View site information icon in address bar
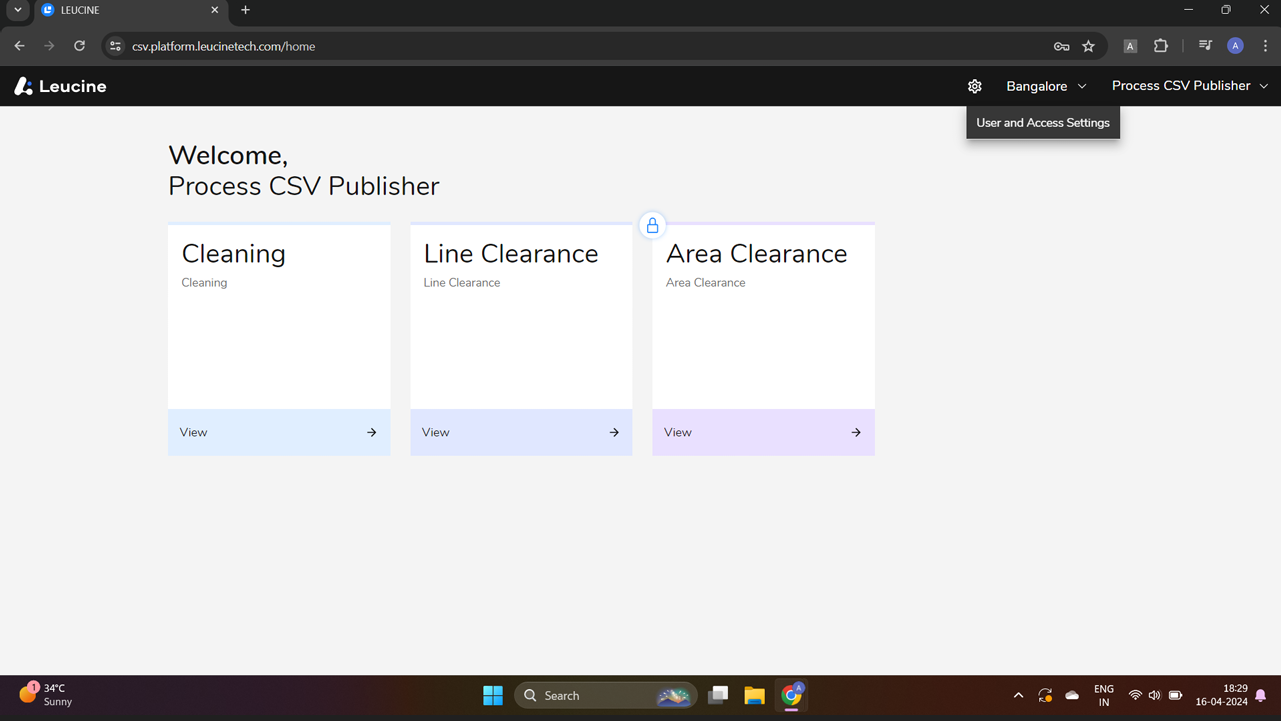The width and height of the screenshot is (1281, 721). point(115,46)
